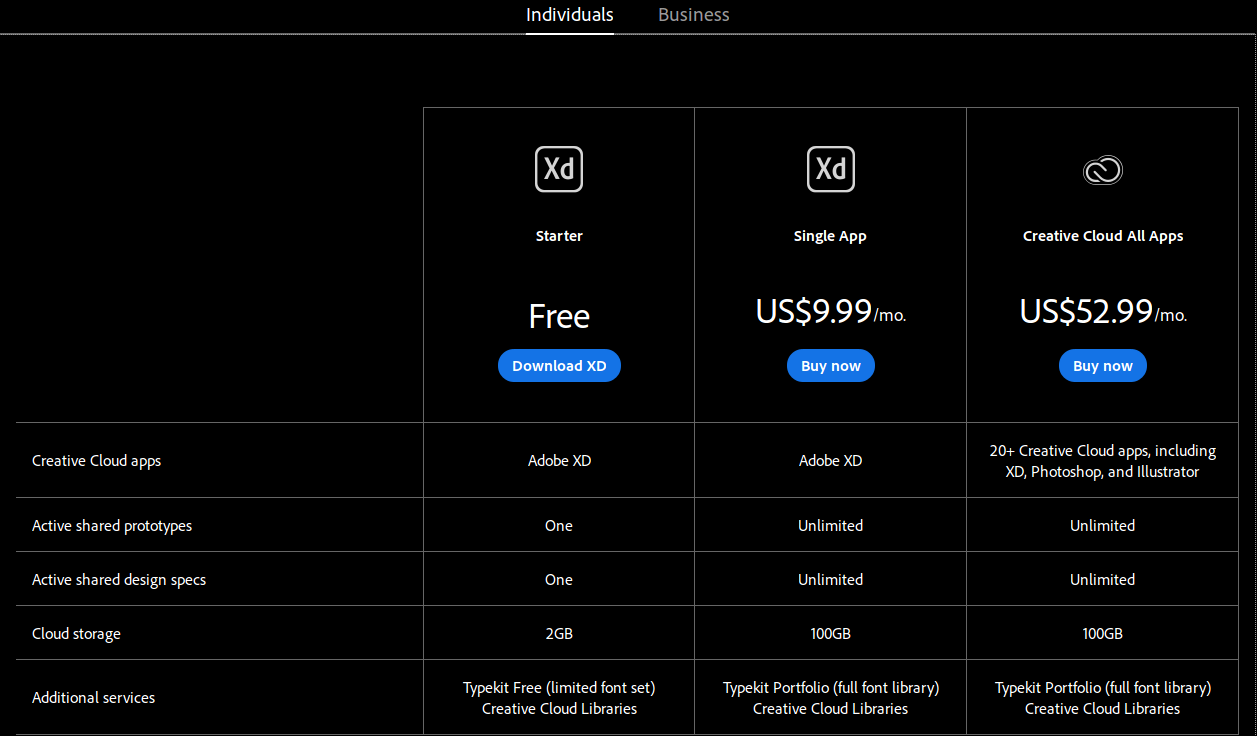This screenshot has width=1257, height=736.
Task: Select the Creative Cloud apps row label
Action: (x=96, y=461)
